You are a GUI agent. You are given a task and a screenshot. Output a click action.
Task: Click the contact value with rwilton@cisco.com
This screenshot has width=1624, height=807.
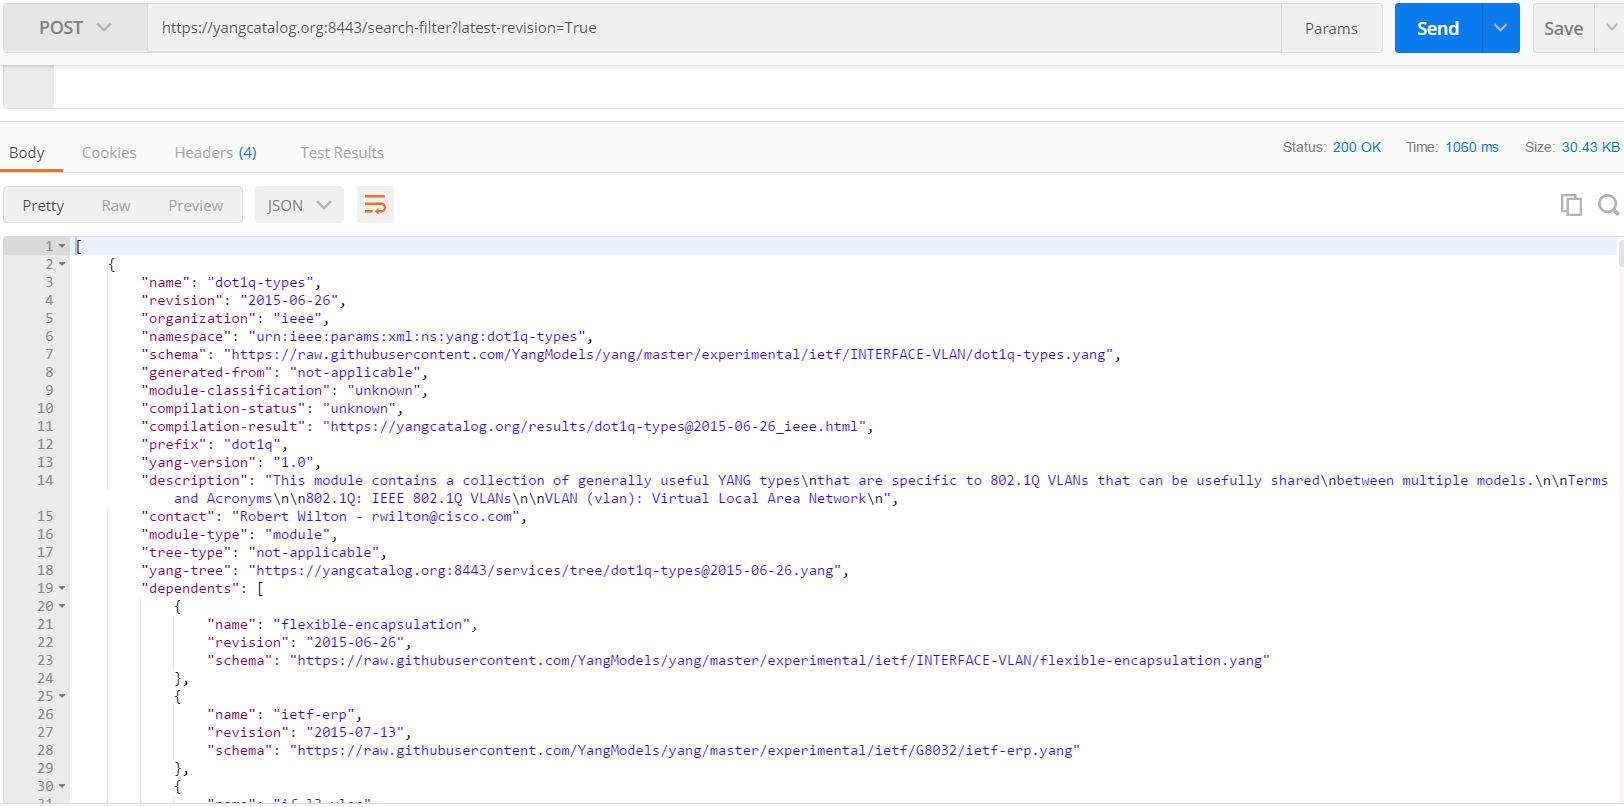[376, 516]
